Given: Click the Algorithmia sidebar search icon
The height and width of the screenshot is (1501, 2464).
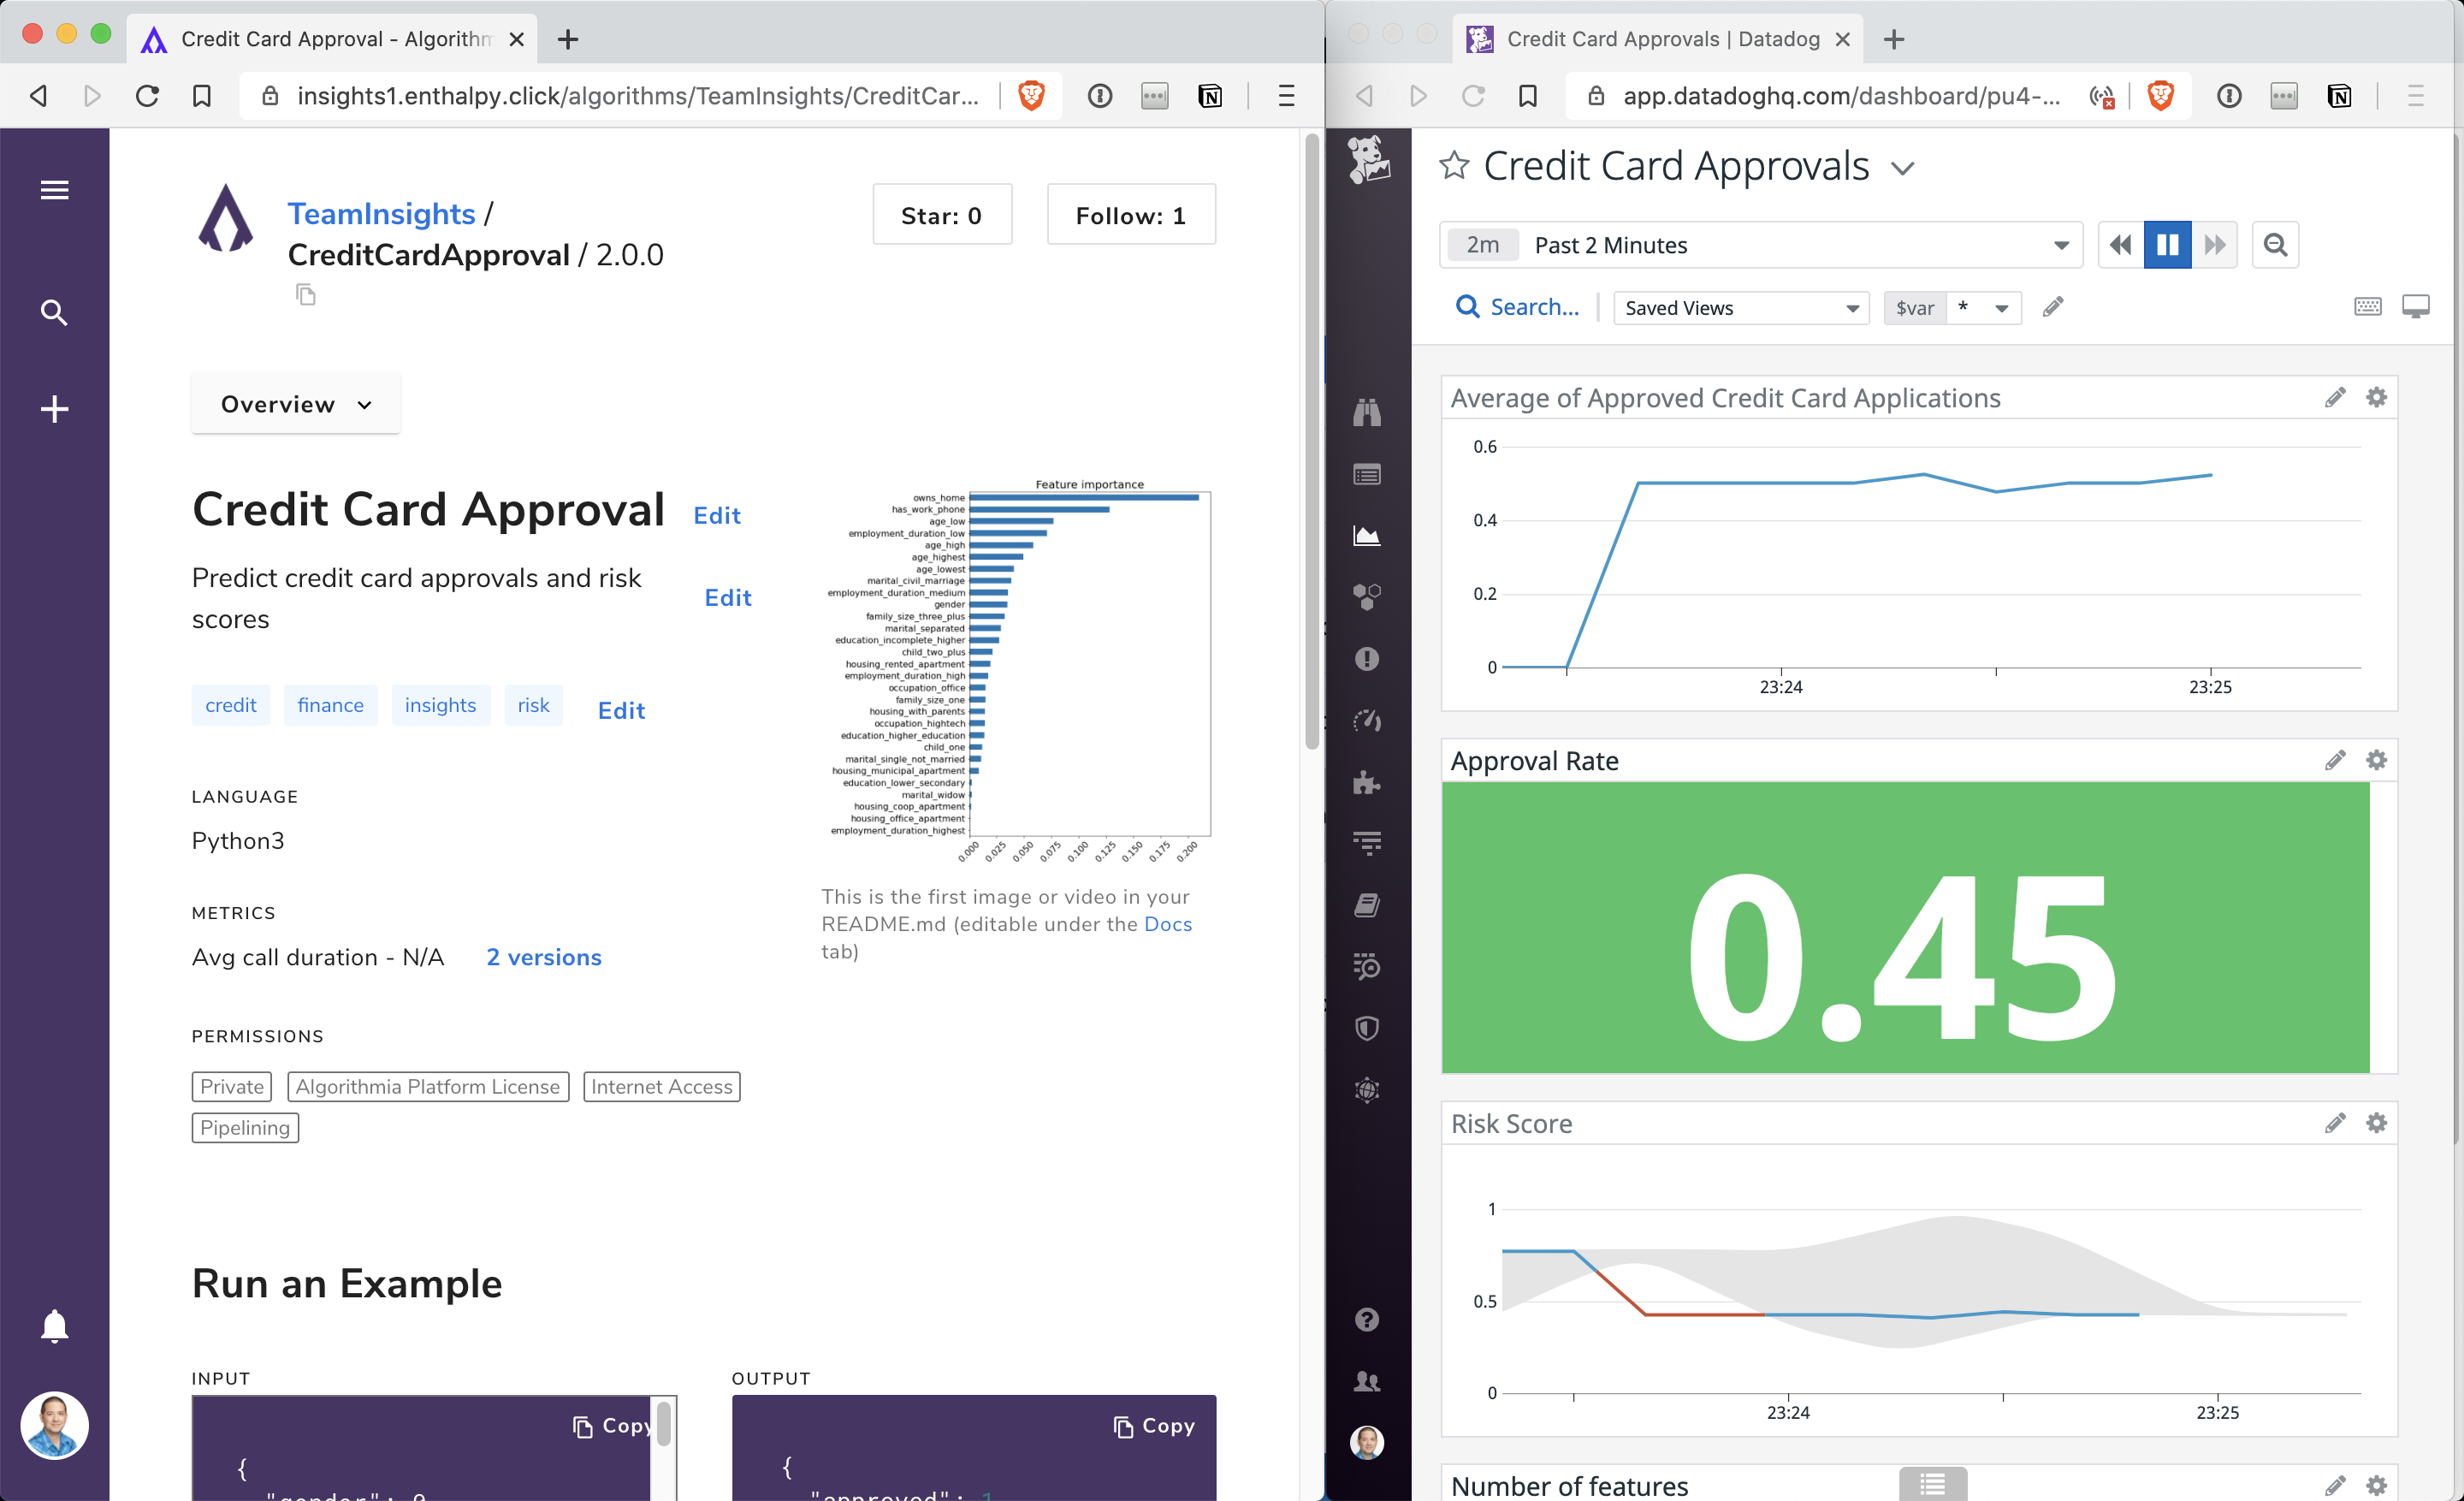Looking at the screenshot, I should point(54,313).
